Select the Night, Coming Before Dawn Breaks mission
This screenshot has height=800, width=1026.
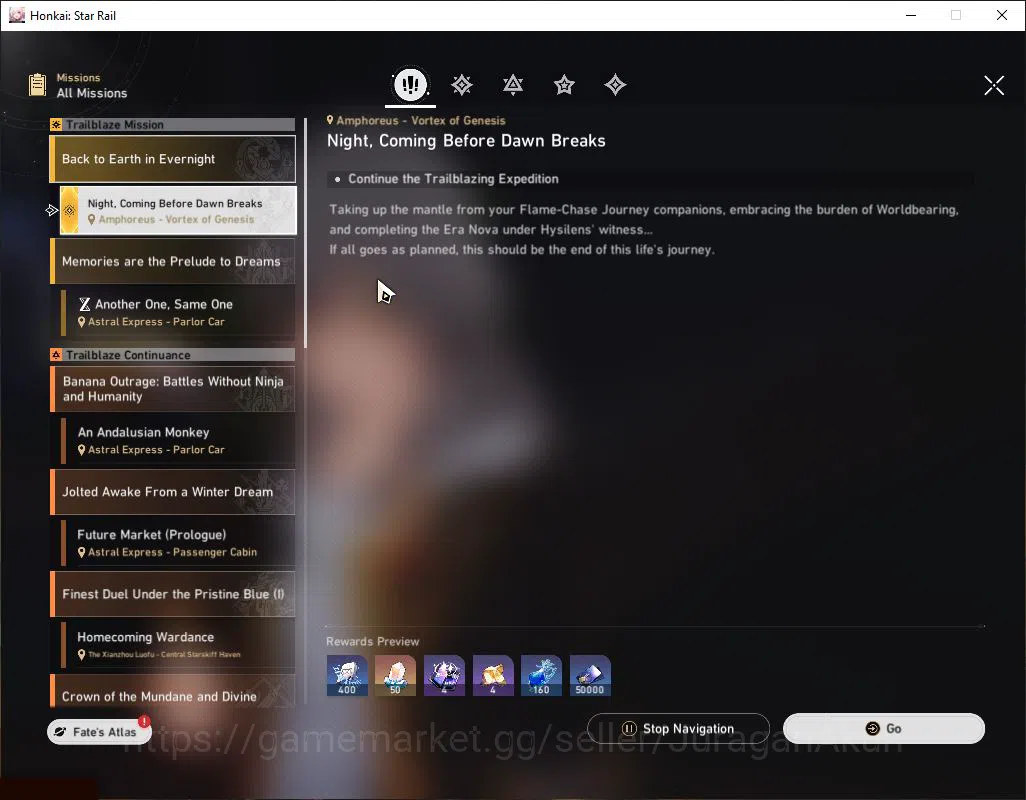coord(178,211)
